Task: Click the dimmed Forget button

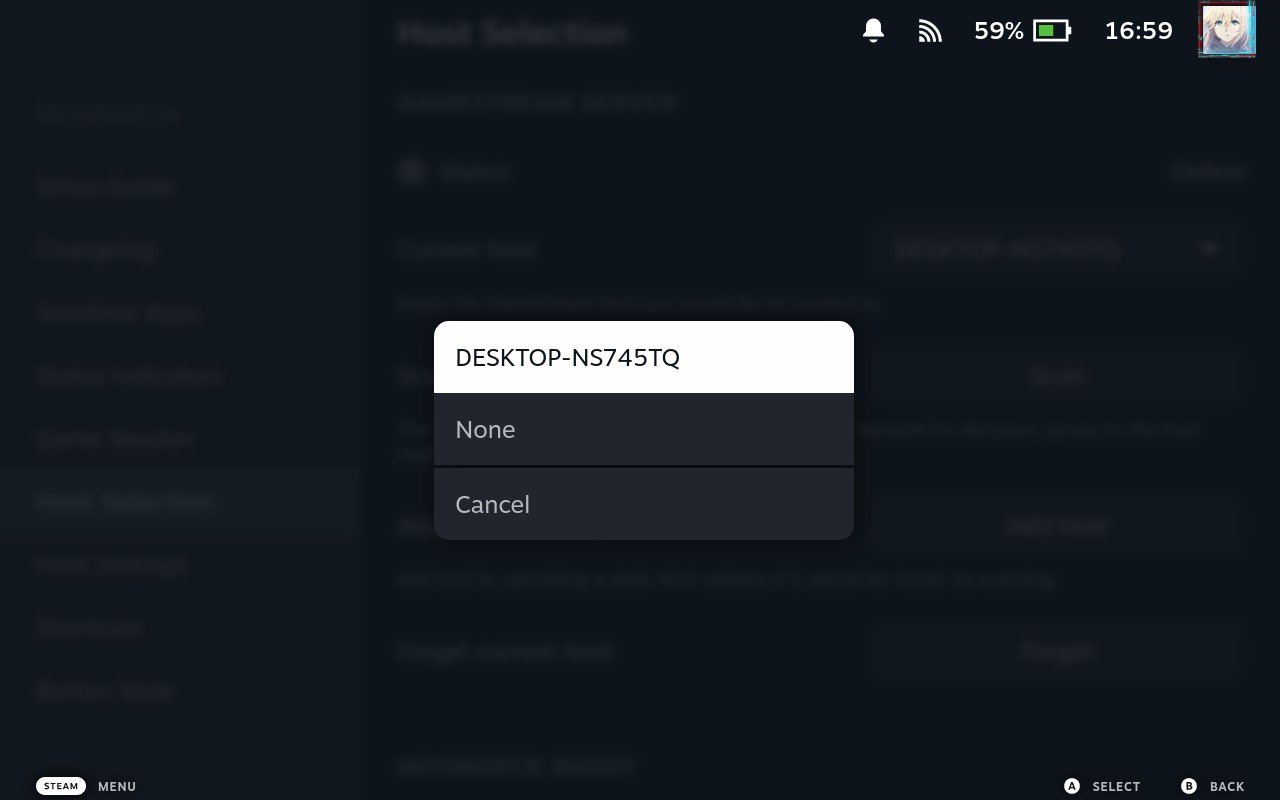Action: (x=1056, y=652)
